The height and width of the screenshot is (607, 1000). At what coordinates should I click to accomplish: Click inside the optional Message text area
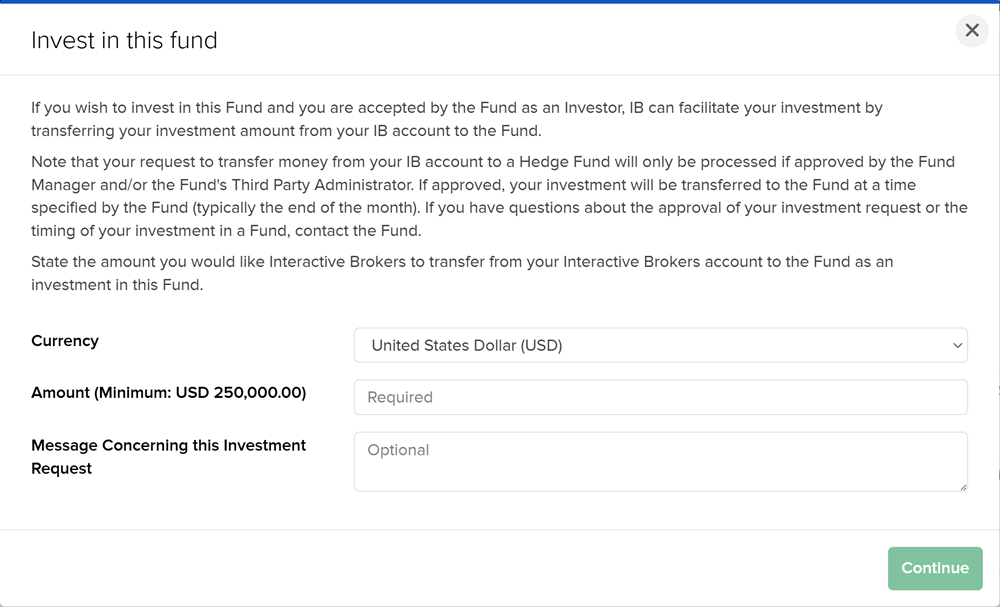tap(661, 462)
